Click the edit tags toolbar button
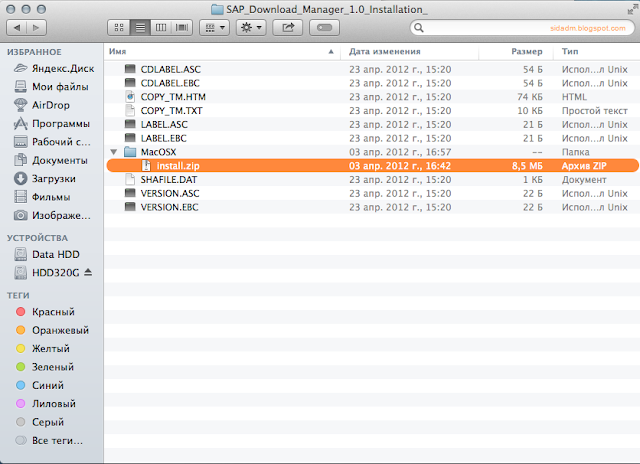This screenshot has width=640, height=464. (x=324, y=28)
